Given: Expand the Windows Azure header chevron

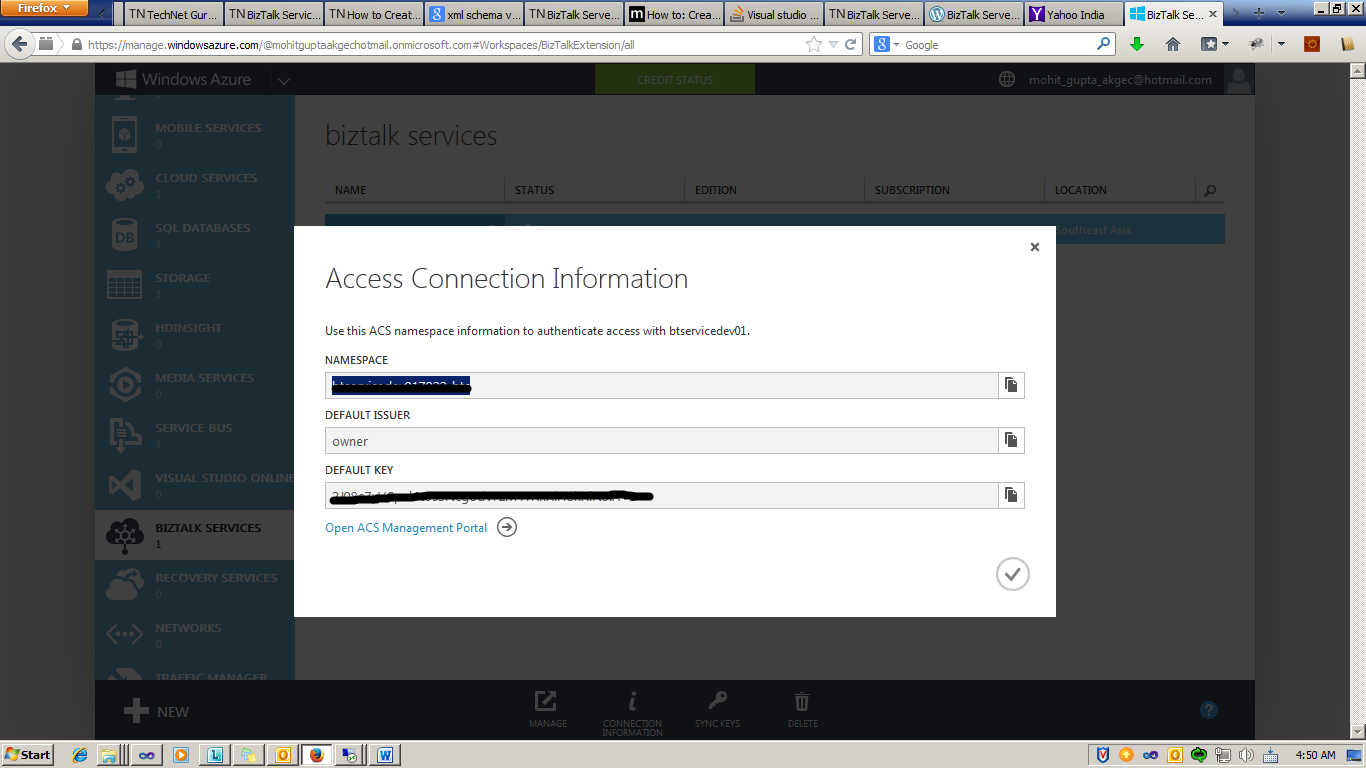Looking at the screenshot, I should click(284, 81).
